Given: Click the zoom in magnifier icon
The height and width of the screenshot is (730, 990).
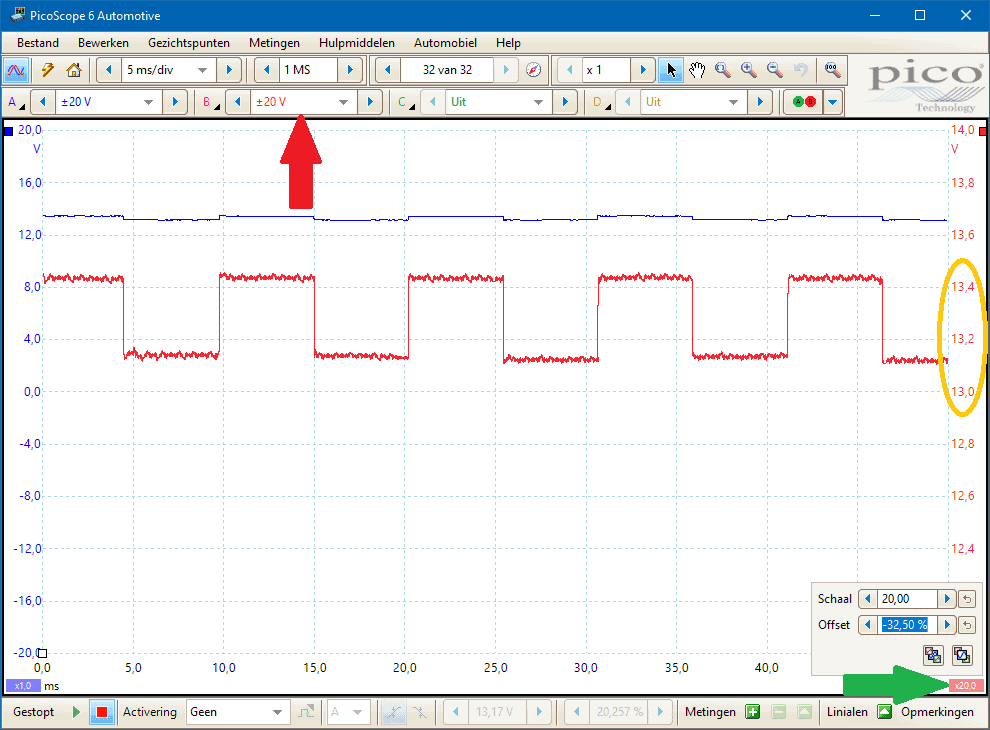Looking at the screenshot, I should [x=748, y=70].
